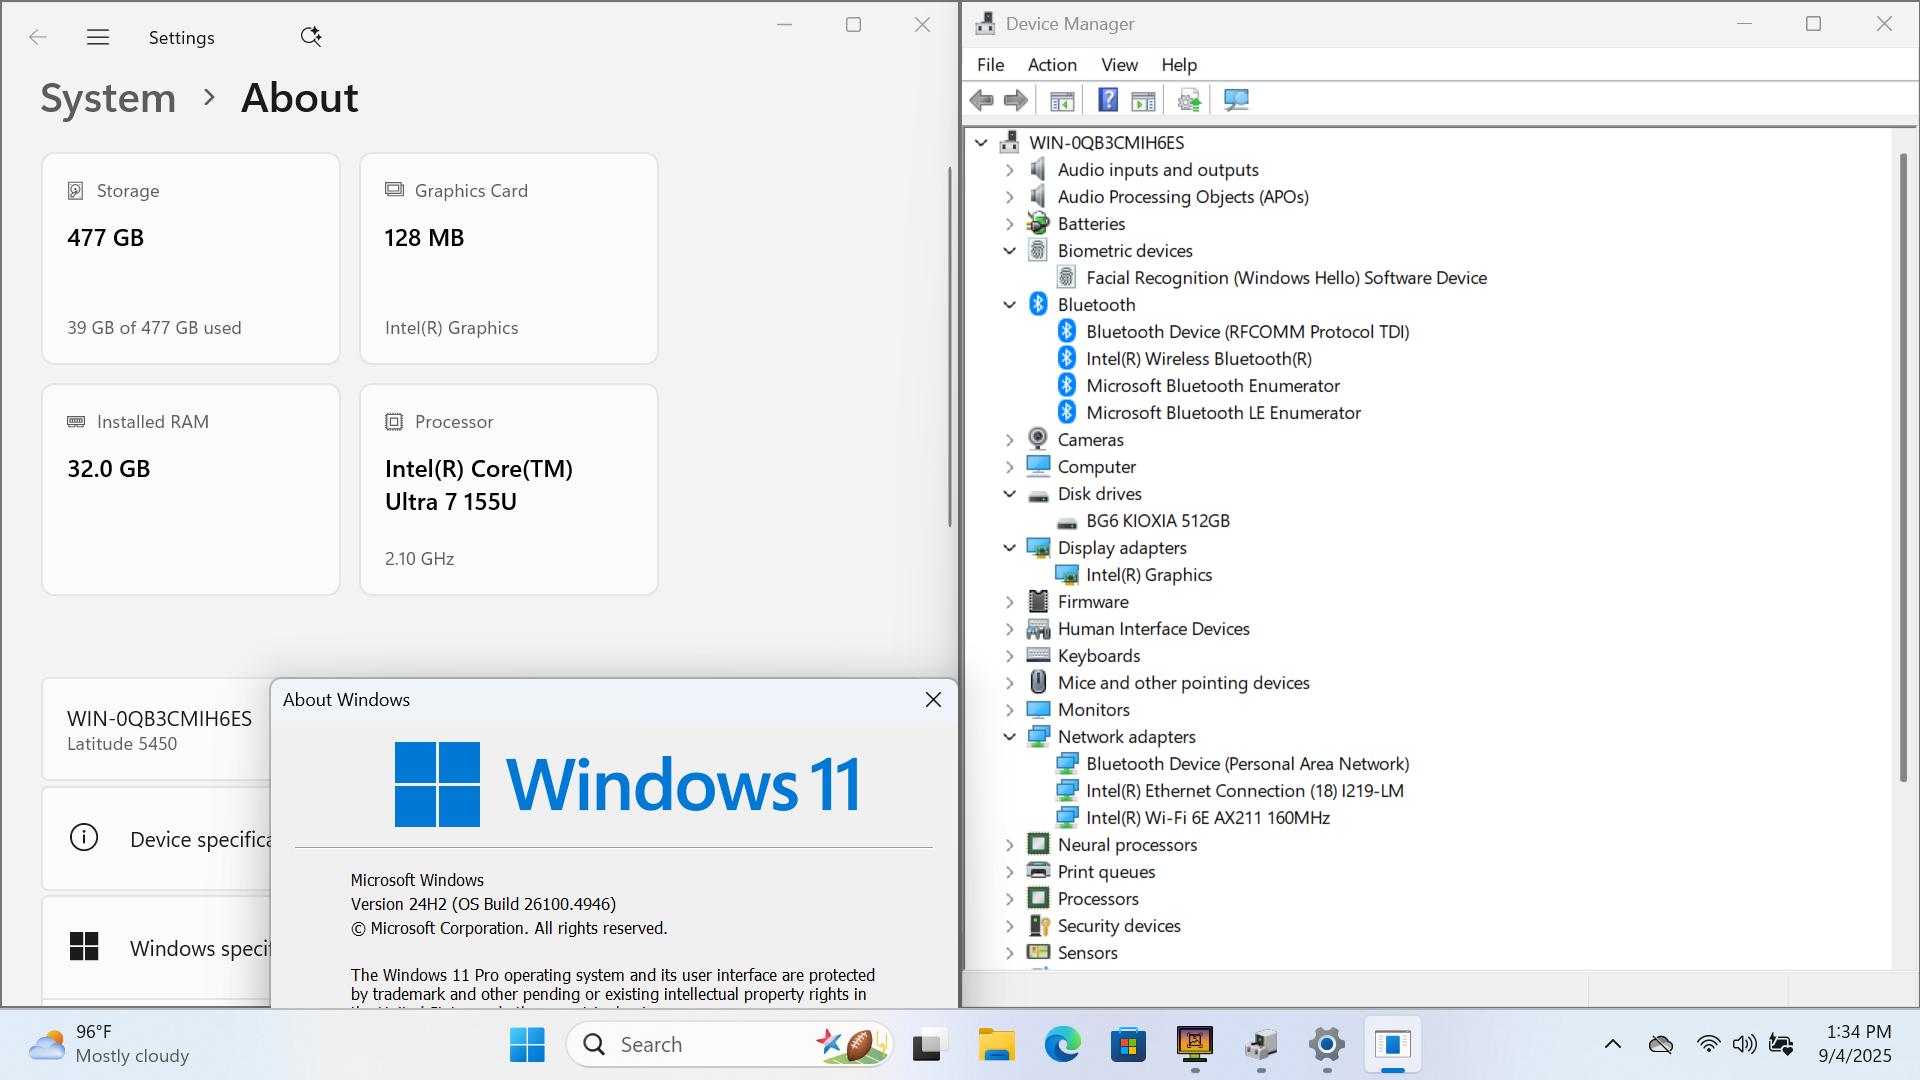Viewport: 1920px width, 1080px height.
Task: Select Neural processors category
Action: pos(1127,845)
